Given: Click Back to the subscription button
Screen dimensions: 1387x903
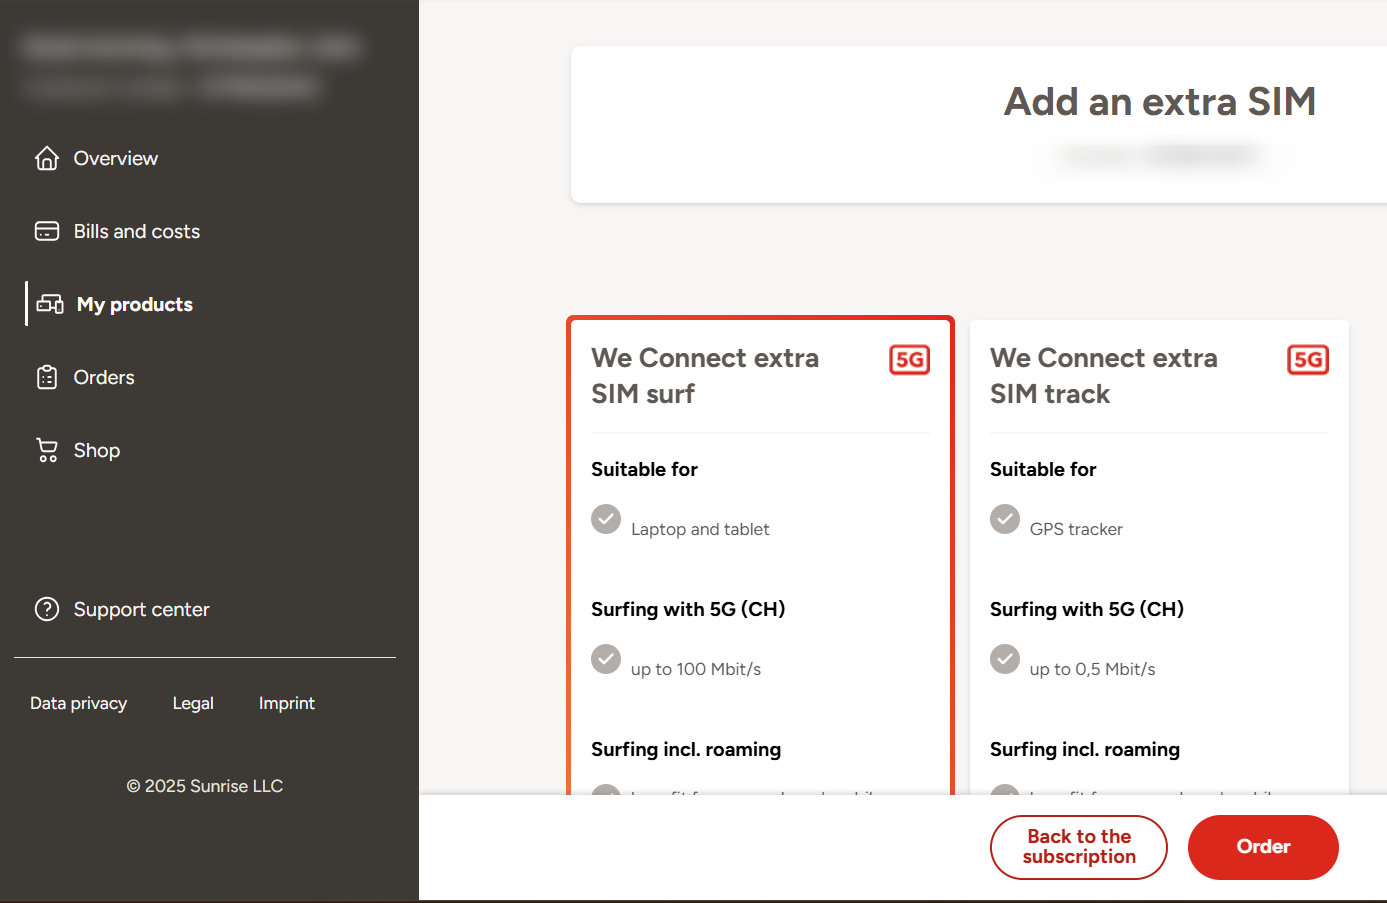Looking at the screenshot, I should click(x=1078, y=847).
